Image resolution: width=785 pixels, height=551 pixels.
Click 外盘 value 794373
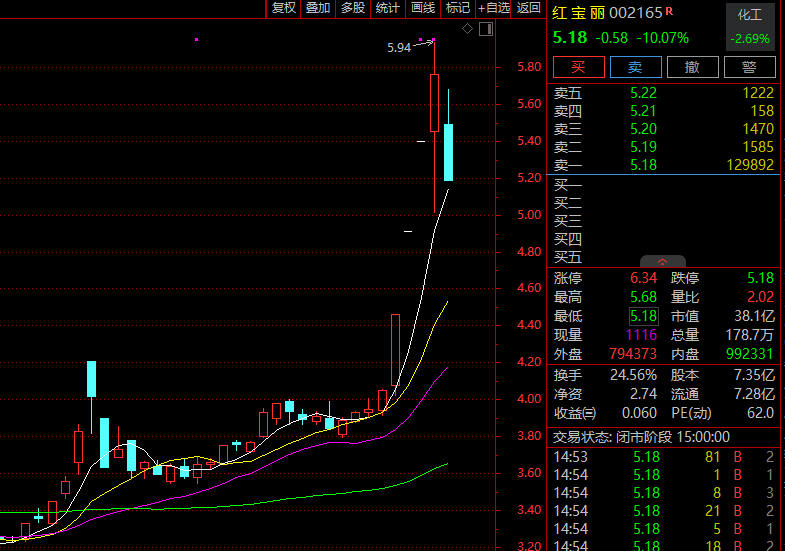(x=633, y=354)
